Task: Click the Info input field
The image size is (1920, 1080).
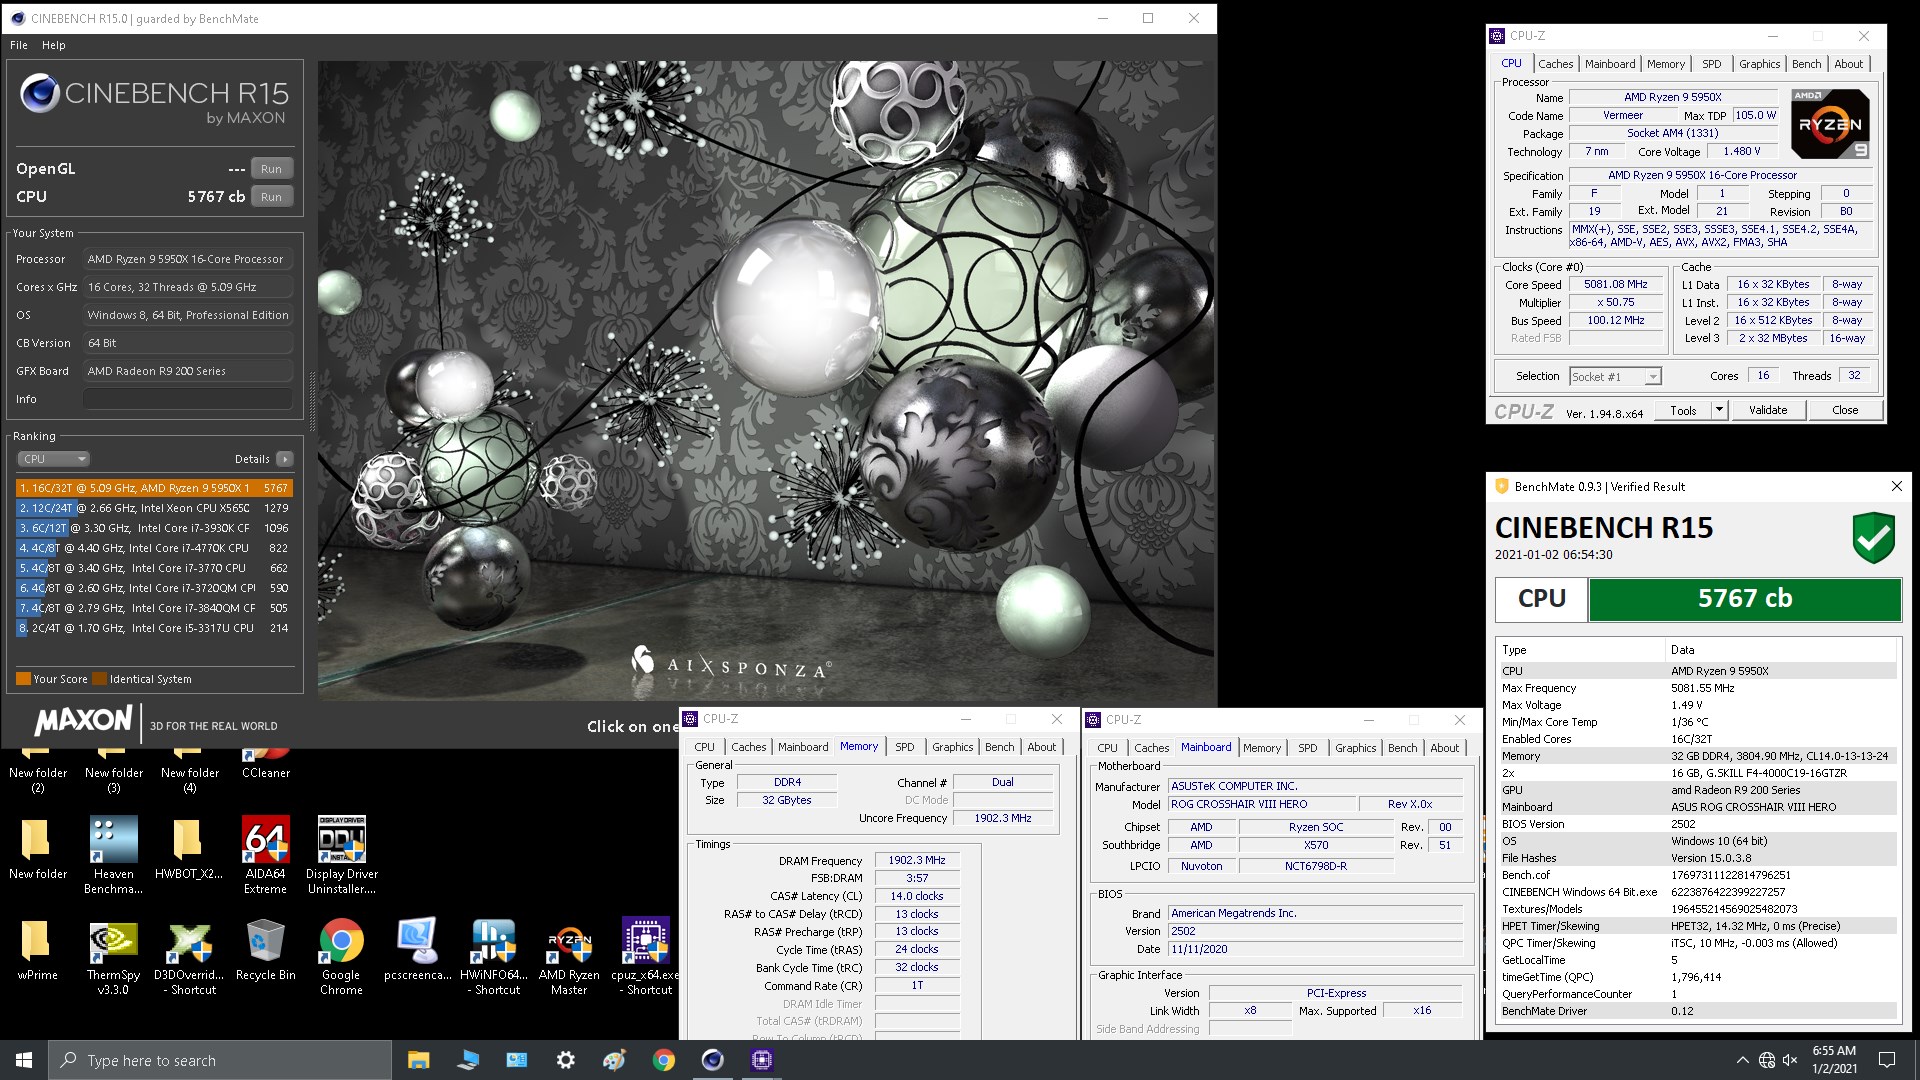Action: pyautogui.click(x=188, y=399)
